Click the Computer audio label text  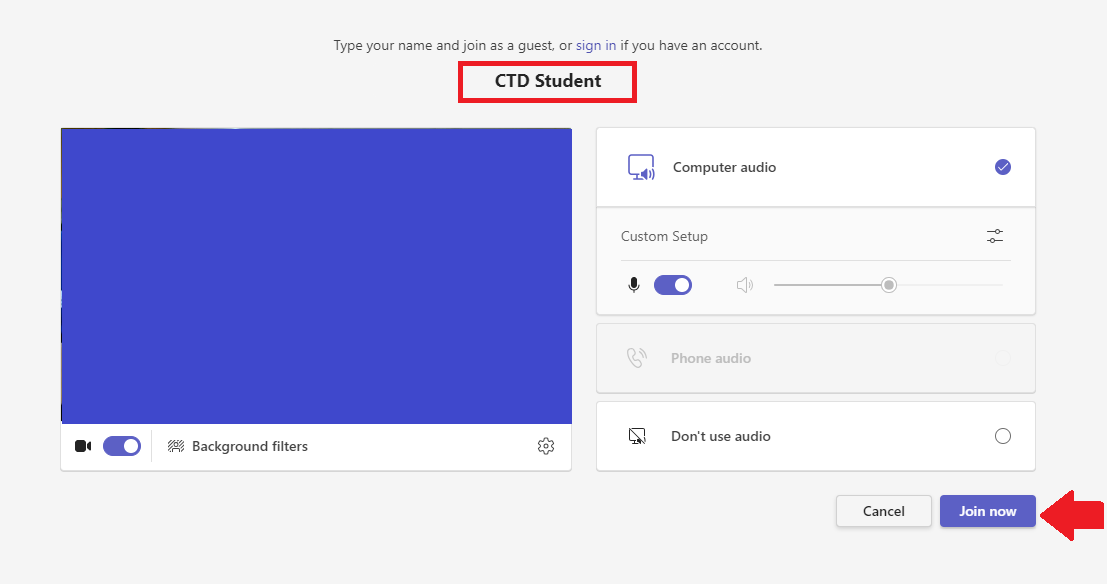click(724, 167)
